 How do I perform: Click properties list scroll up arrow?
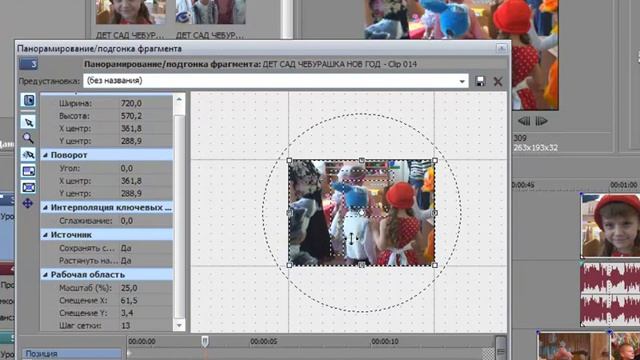coord(179,99)
